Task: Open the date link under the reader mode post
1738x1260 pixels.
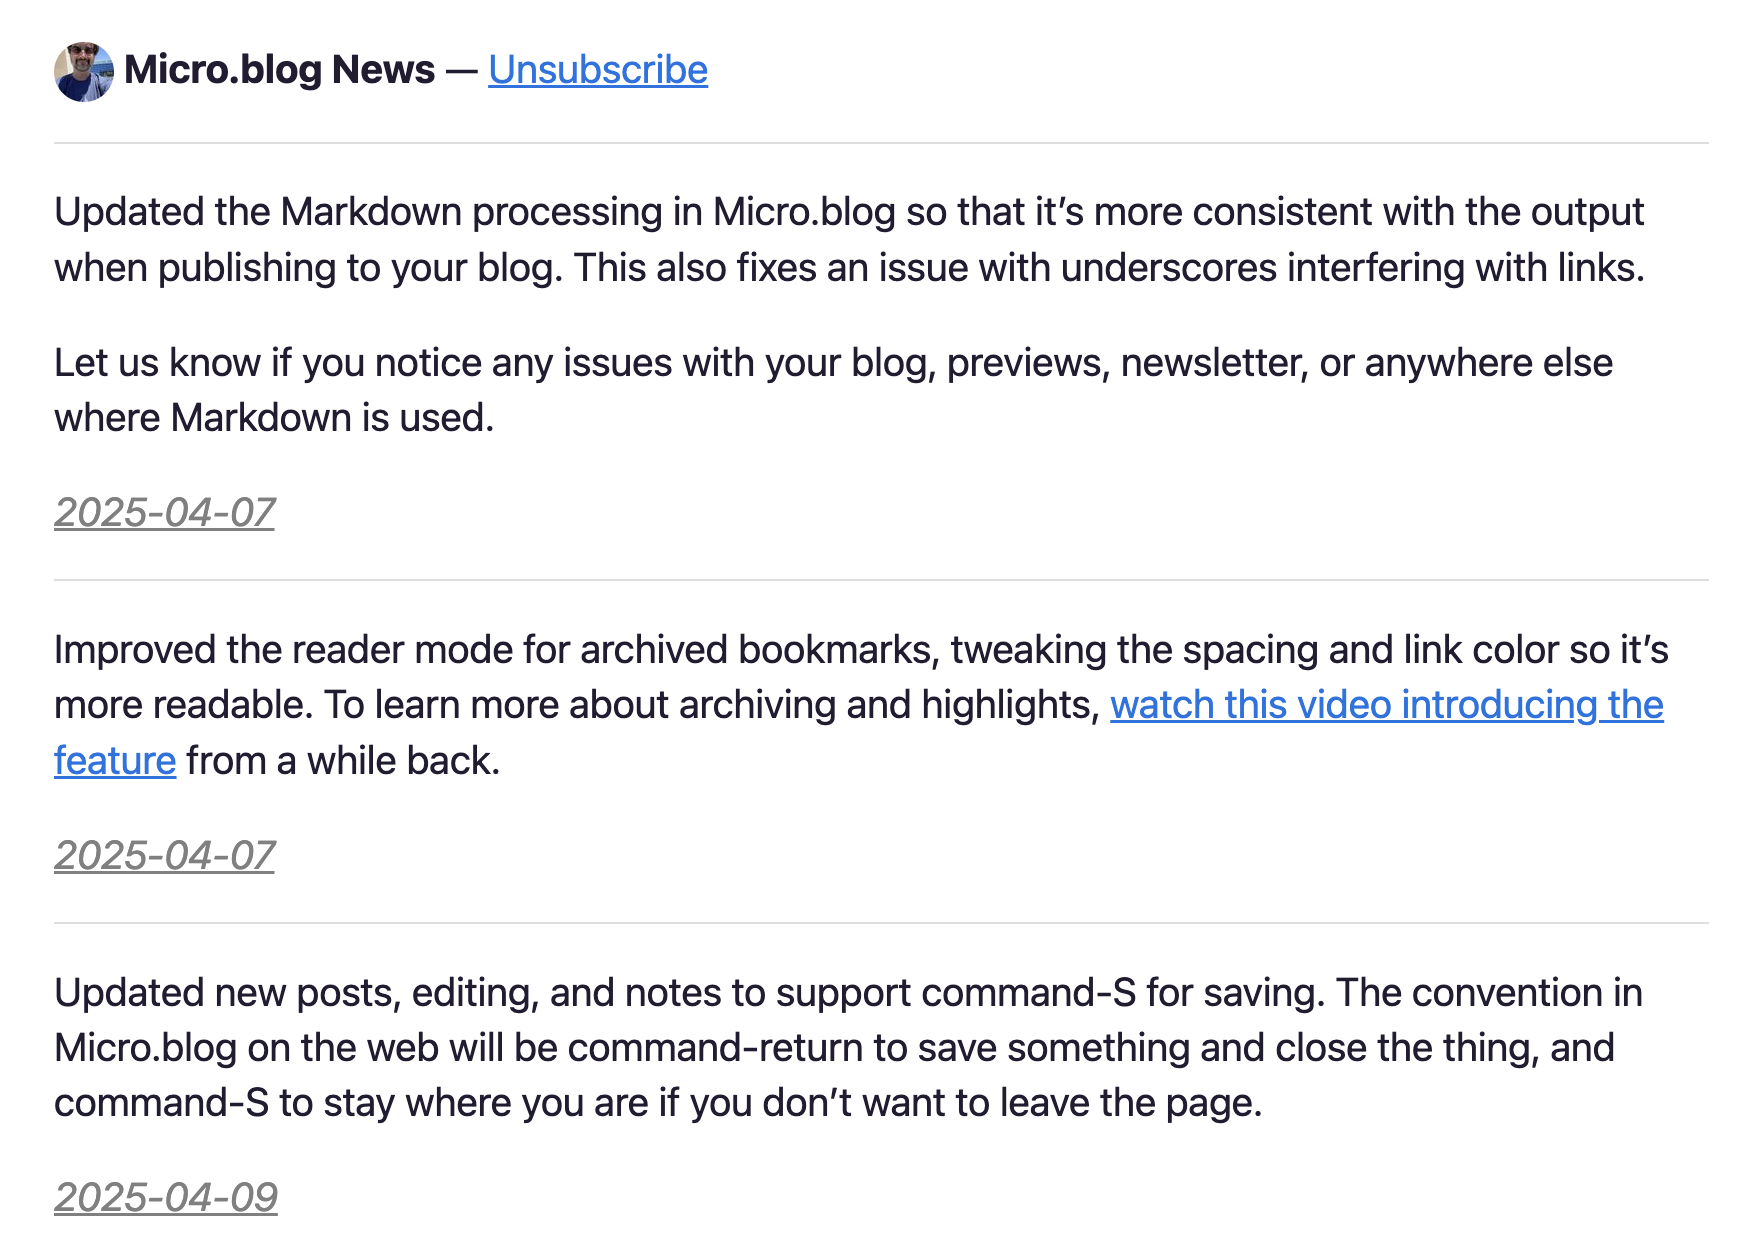Action: click(165, 856)
